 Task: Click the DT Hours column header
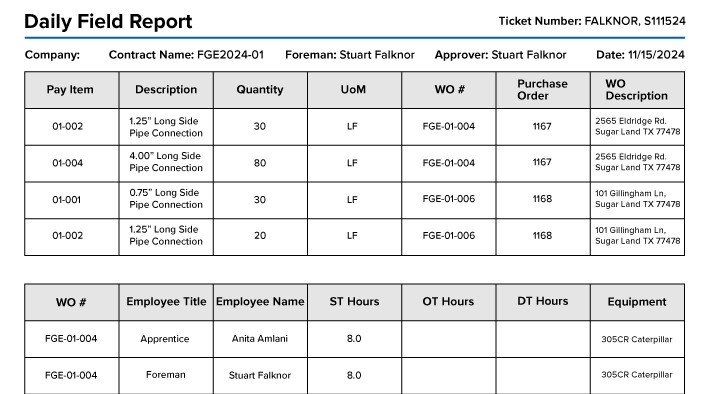tap(543, 301)
